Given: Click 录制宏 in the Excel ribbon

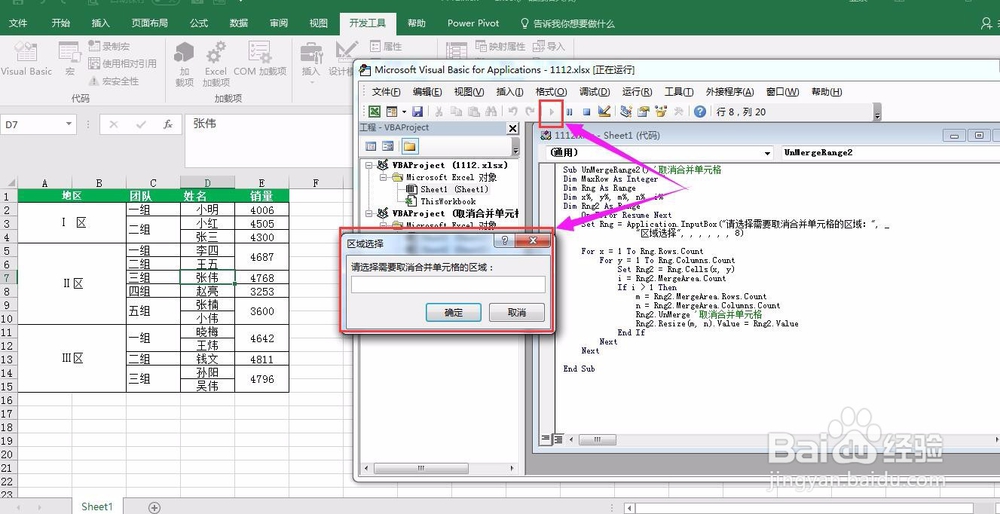Looking at the screenshot, I should coord(109,46).
